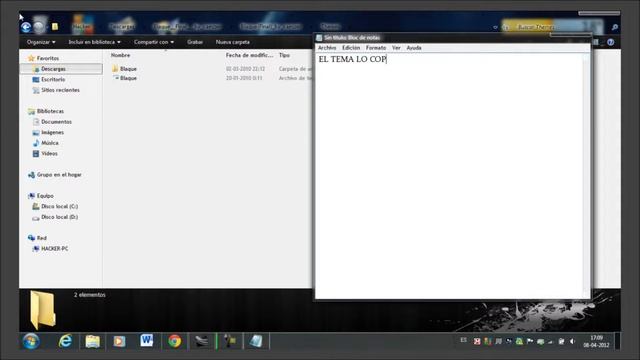Open Explorer help question mark icon
The height and width of the screenshot is (360, 640).
[611, 42]
